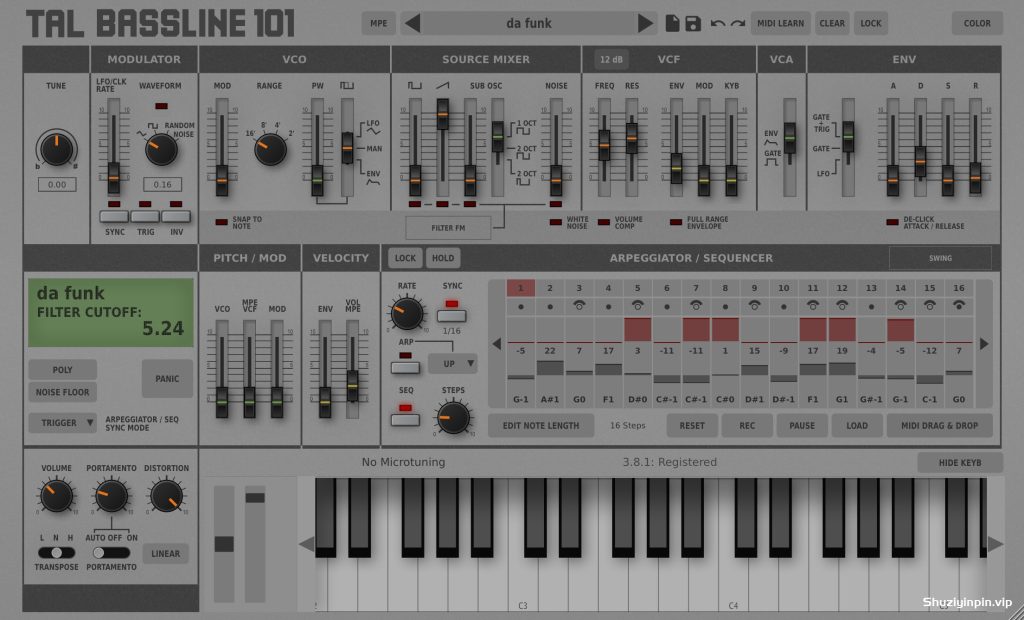The height and width of the screenshot is (620, 1024).
Task: Click the note dot under step 4
Action: (x=608, y=306)
